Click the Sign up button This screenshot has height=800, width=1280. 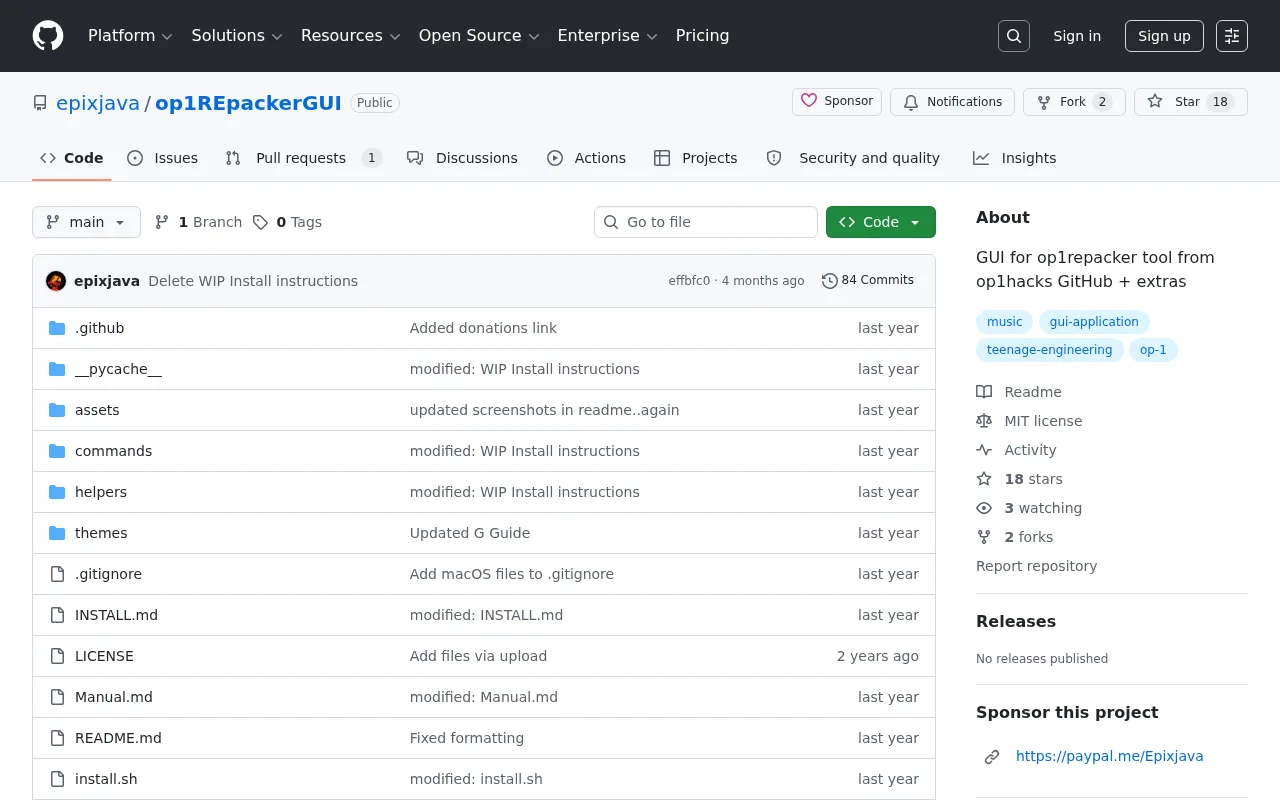[x=1164, y=36]
